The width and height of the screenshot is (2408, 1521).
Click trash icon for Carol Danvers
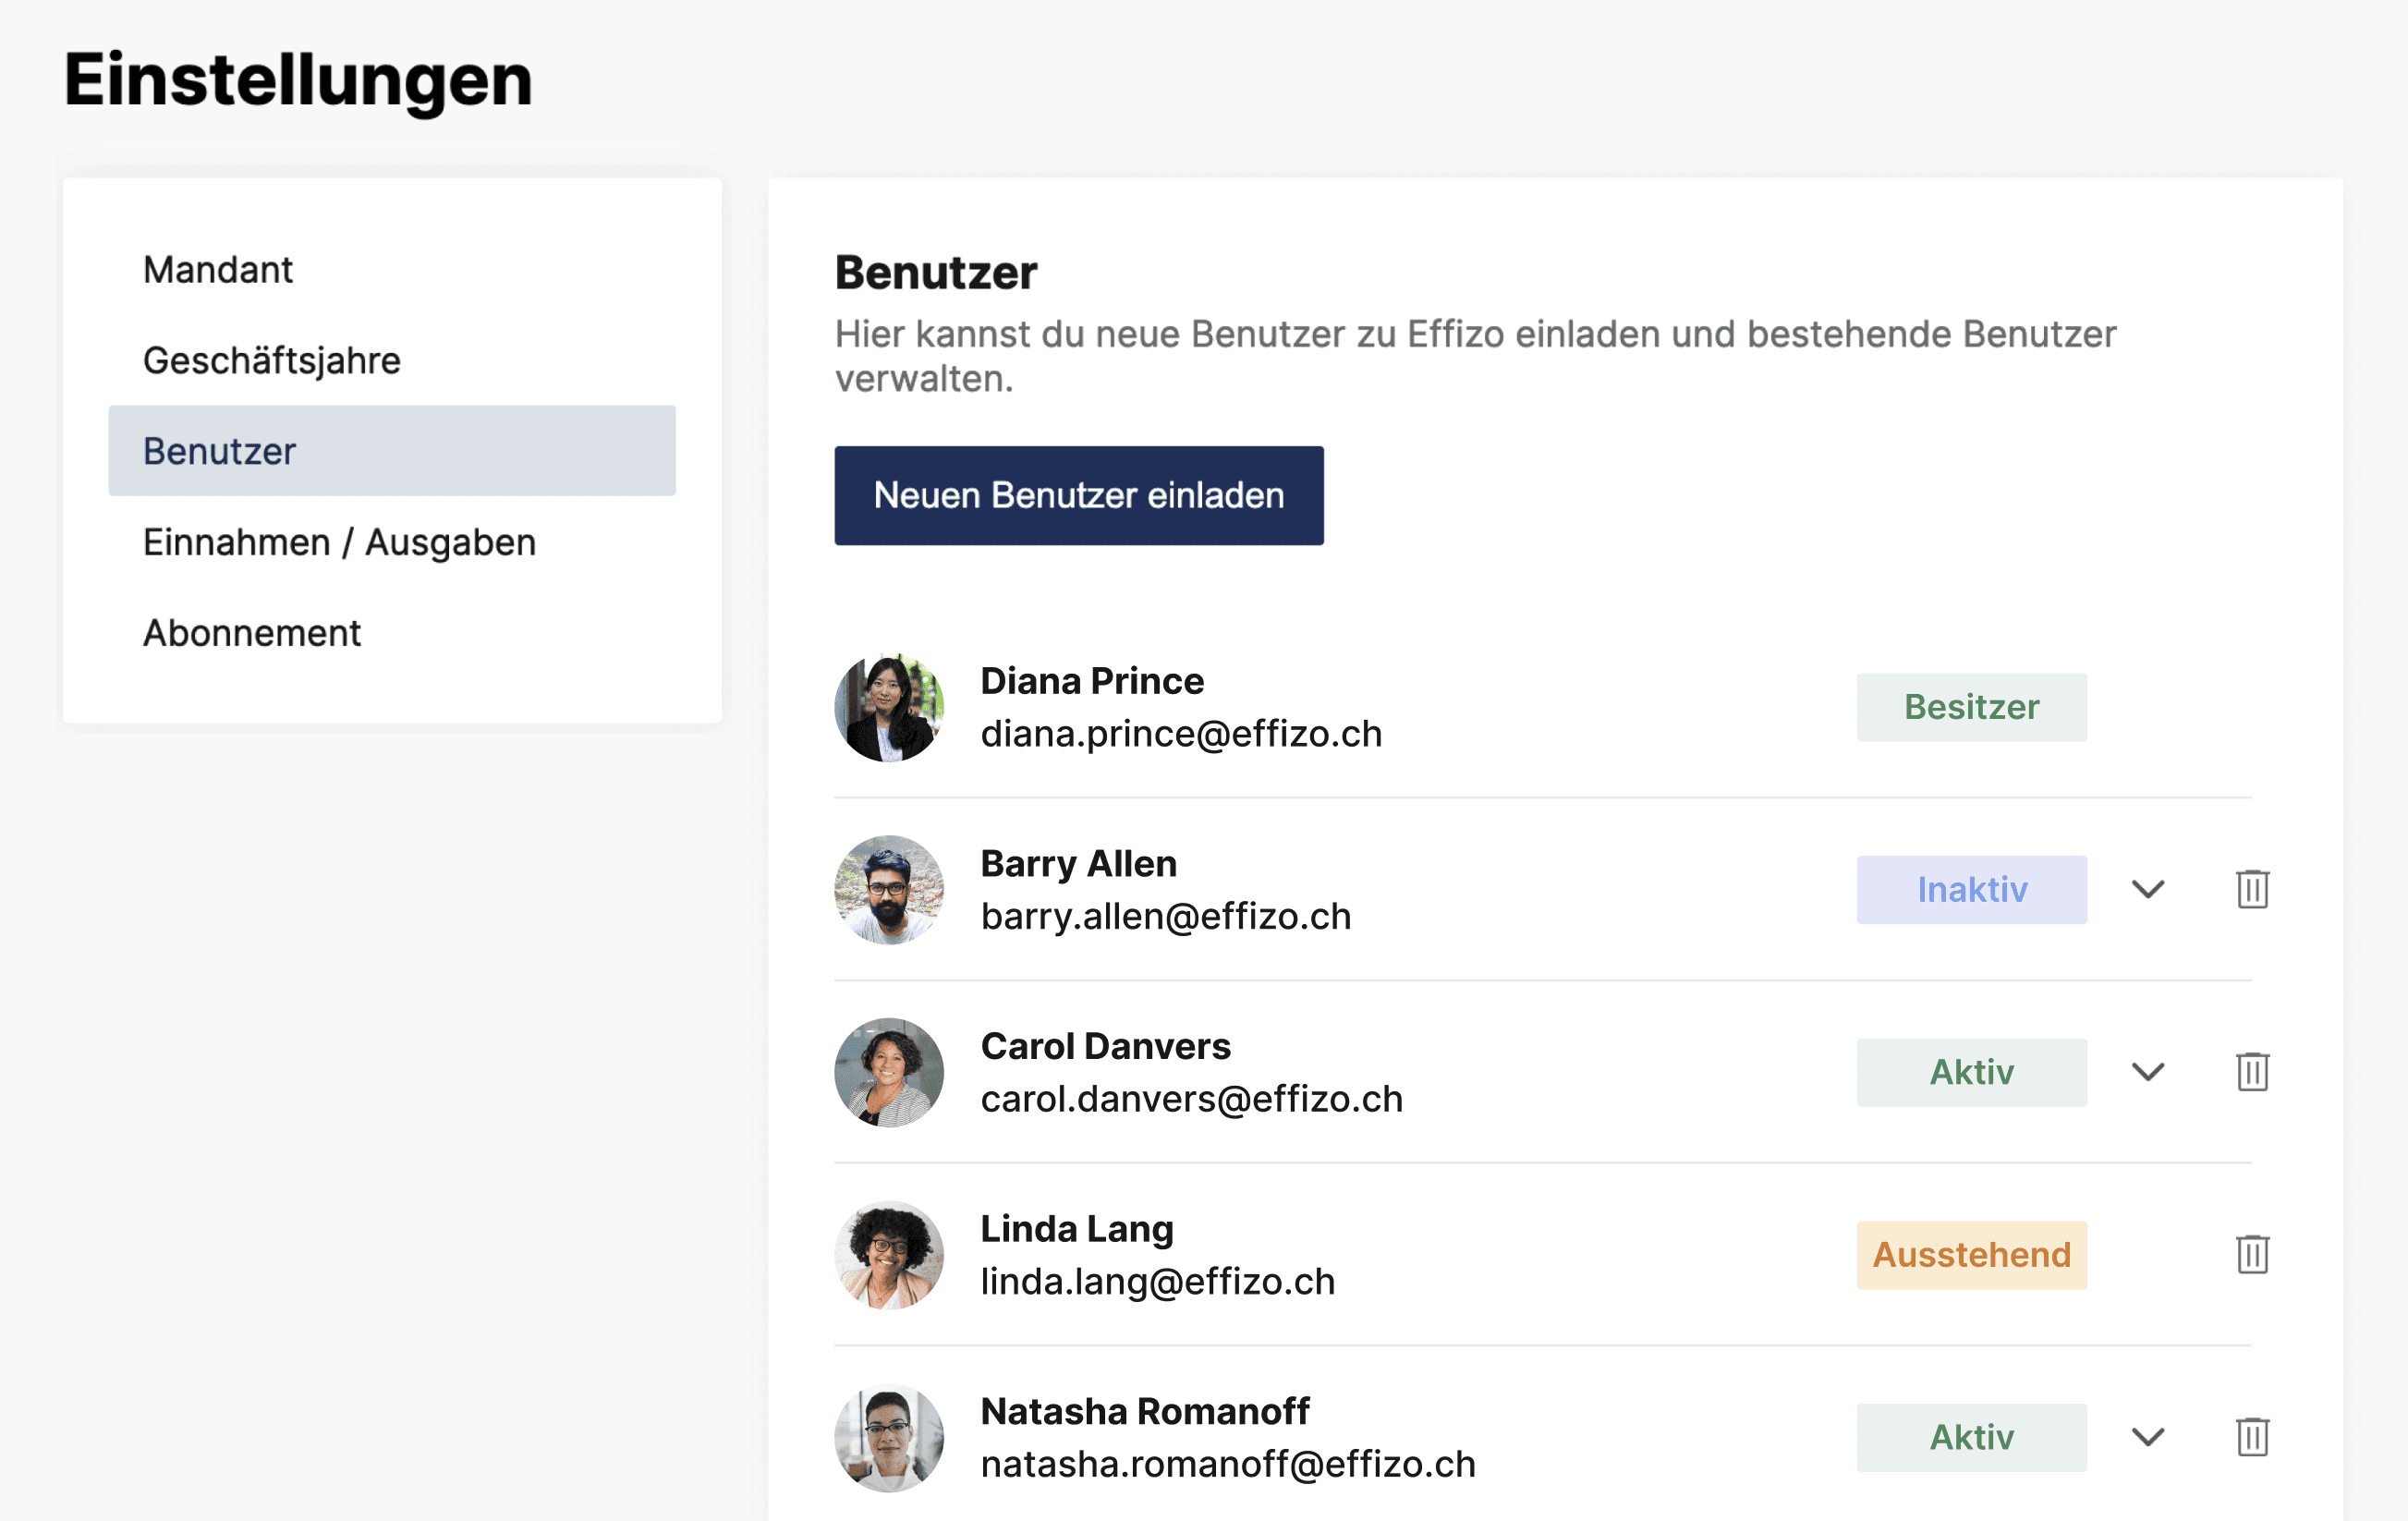click(x=2251, y=1072)
